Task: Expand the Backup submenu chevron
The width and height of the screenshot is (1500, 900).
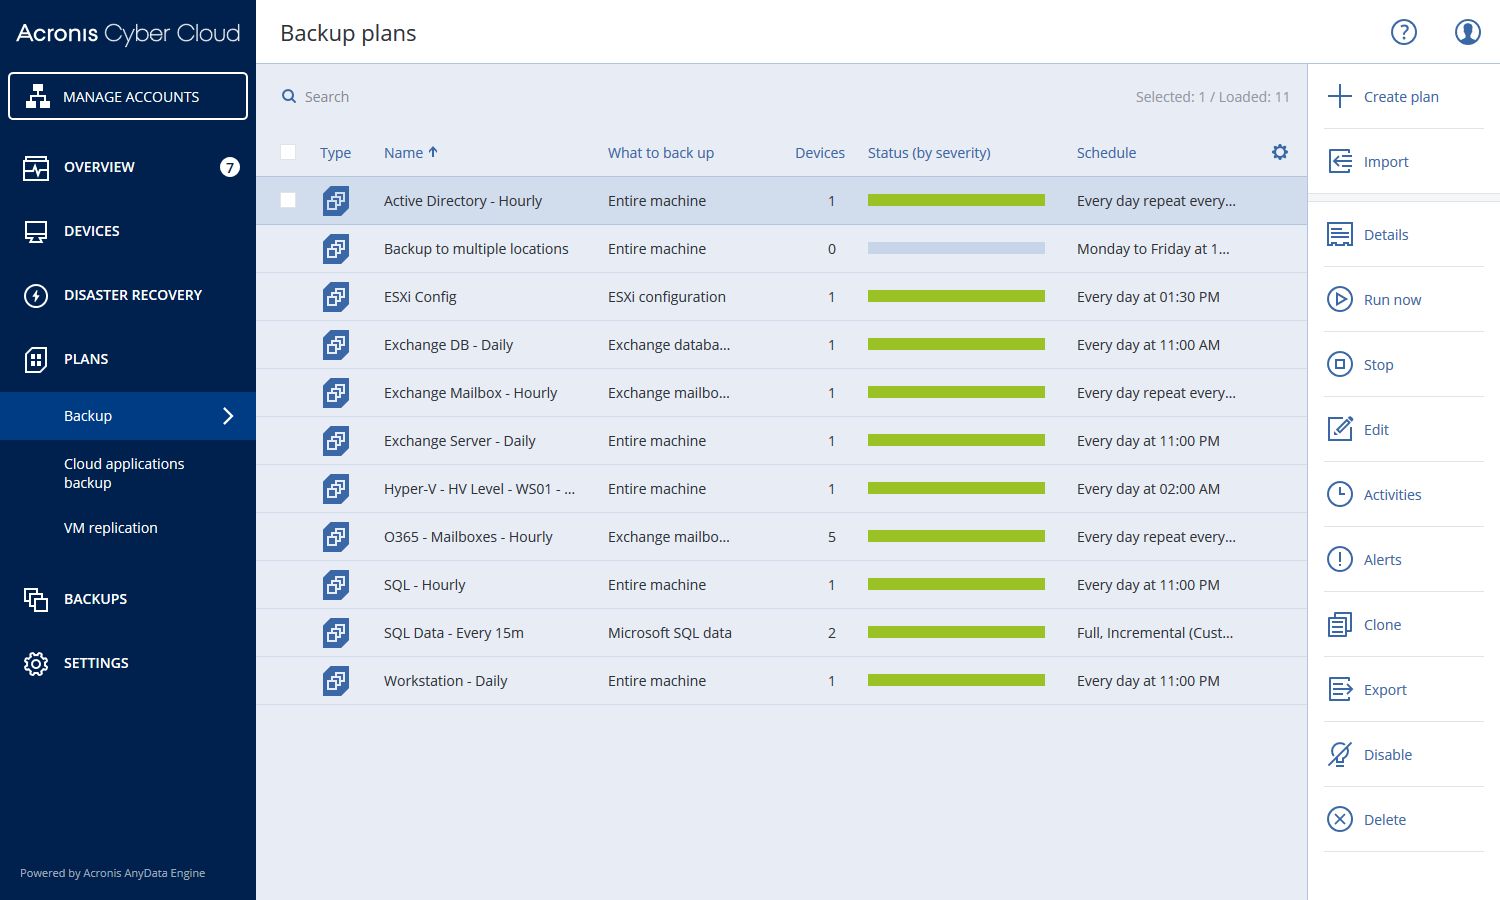Action: coord(228,416)
